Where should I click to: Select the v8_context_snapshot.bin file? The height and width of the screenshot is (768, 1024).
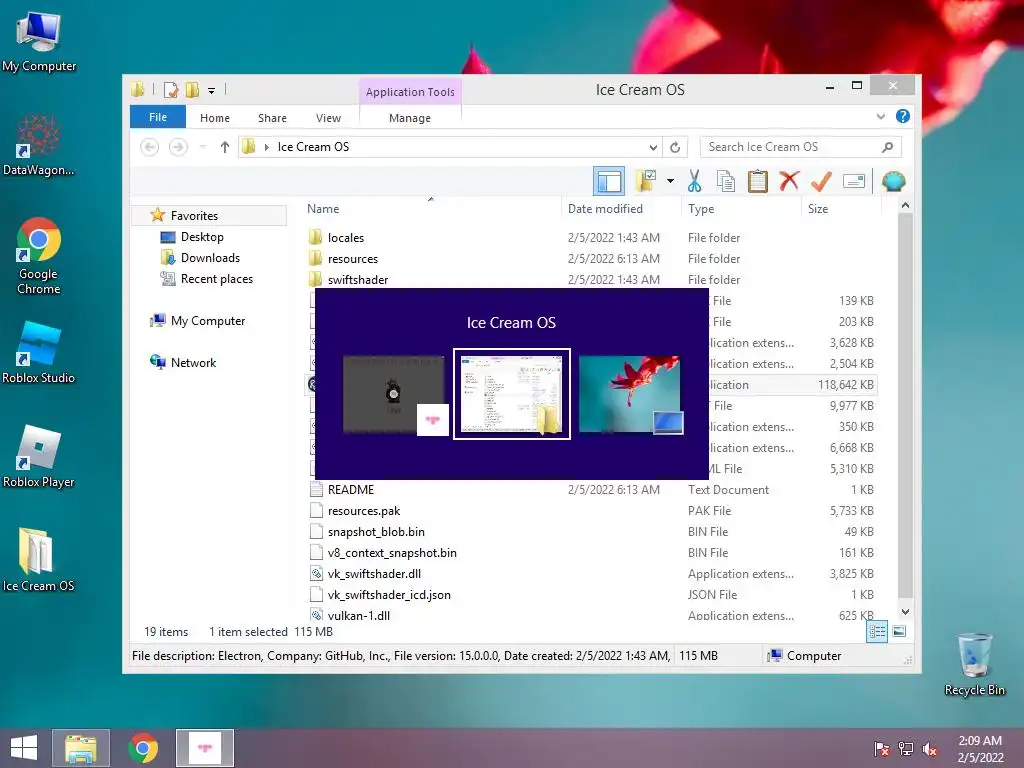392,552
